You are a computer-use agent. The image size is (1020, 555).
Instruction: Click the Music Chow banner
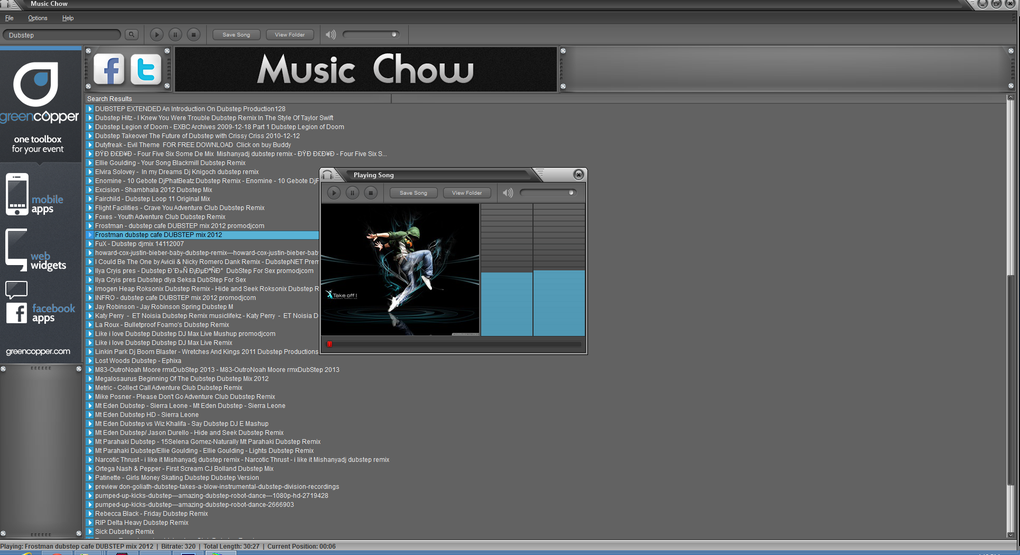(366, 69)
